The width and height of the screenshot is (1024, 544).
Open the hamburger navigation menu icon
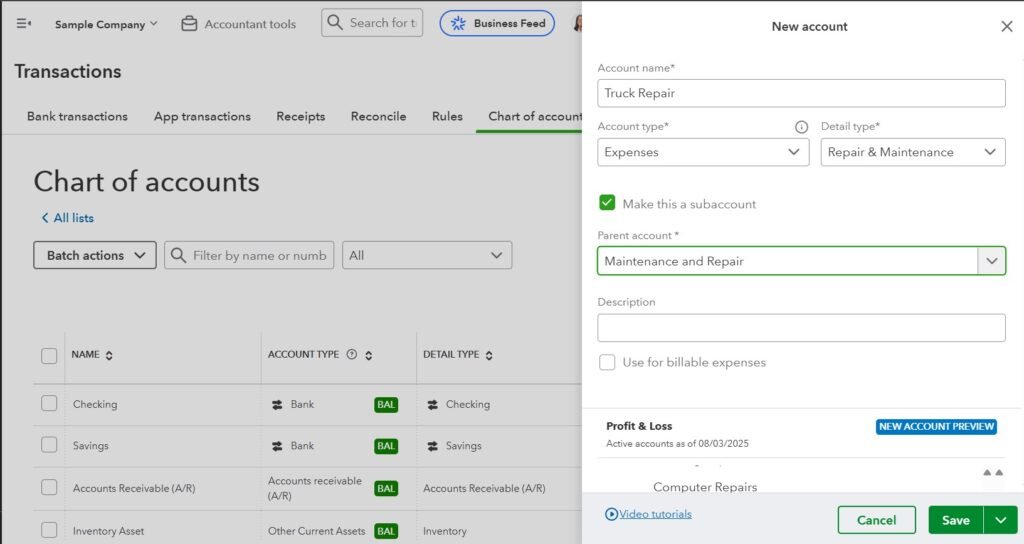24,24
